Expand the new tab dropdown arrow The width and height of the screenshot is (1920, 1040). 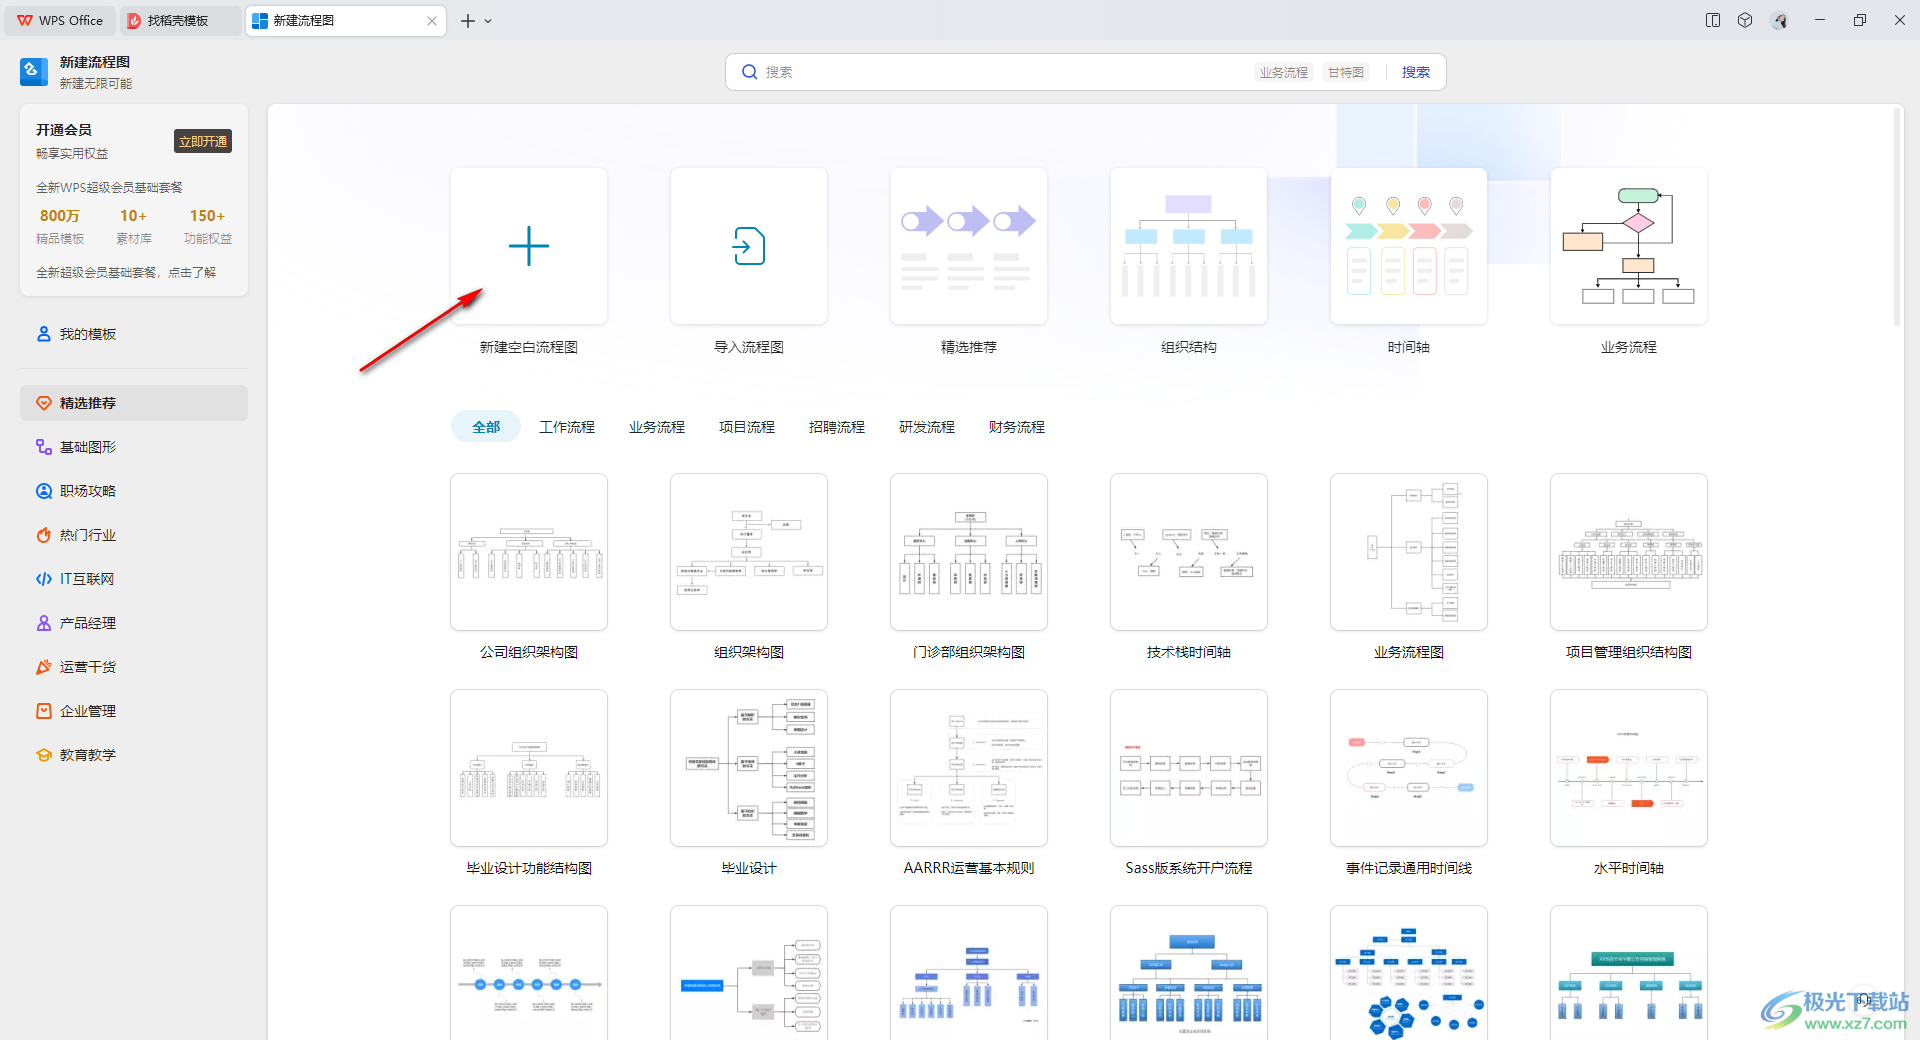488,21
